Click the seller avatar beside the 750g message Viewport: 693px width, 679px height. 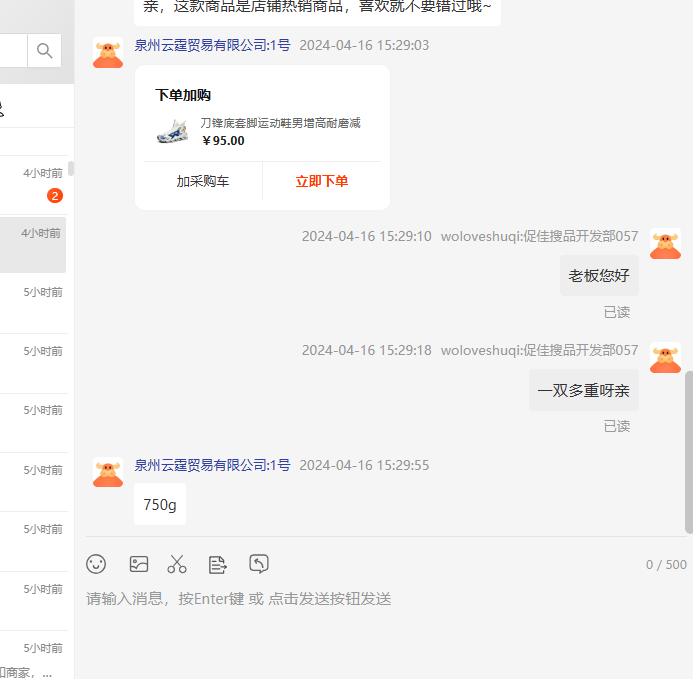(108, 473)
